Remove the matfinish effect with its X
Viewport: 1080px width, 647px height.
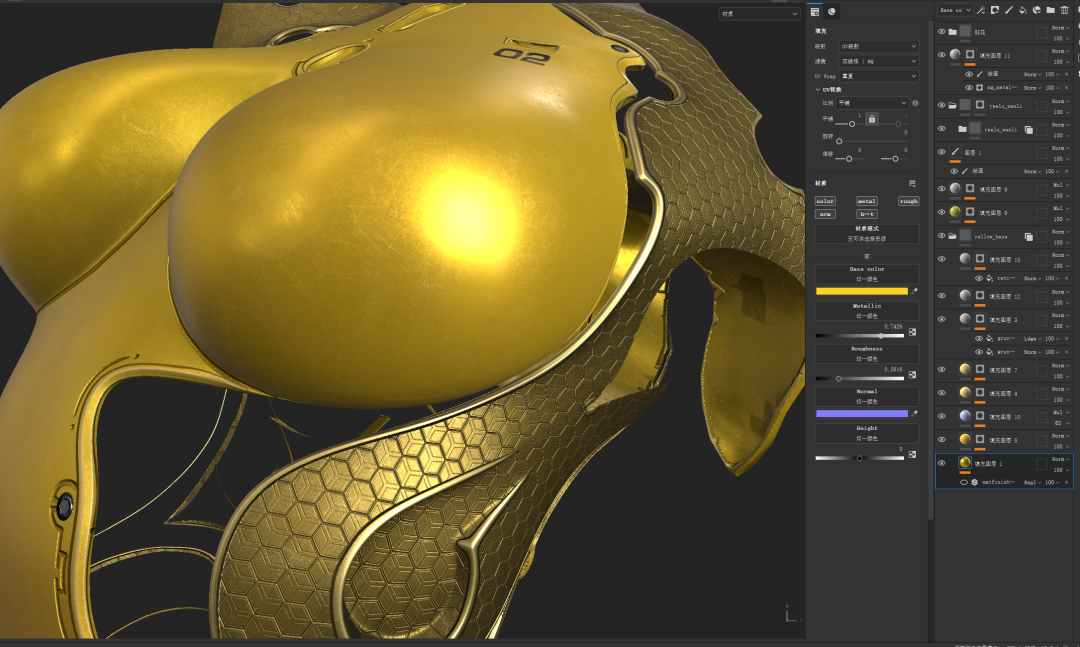(1066, 482)
